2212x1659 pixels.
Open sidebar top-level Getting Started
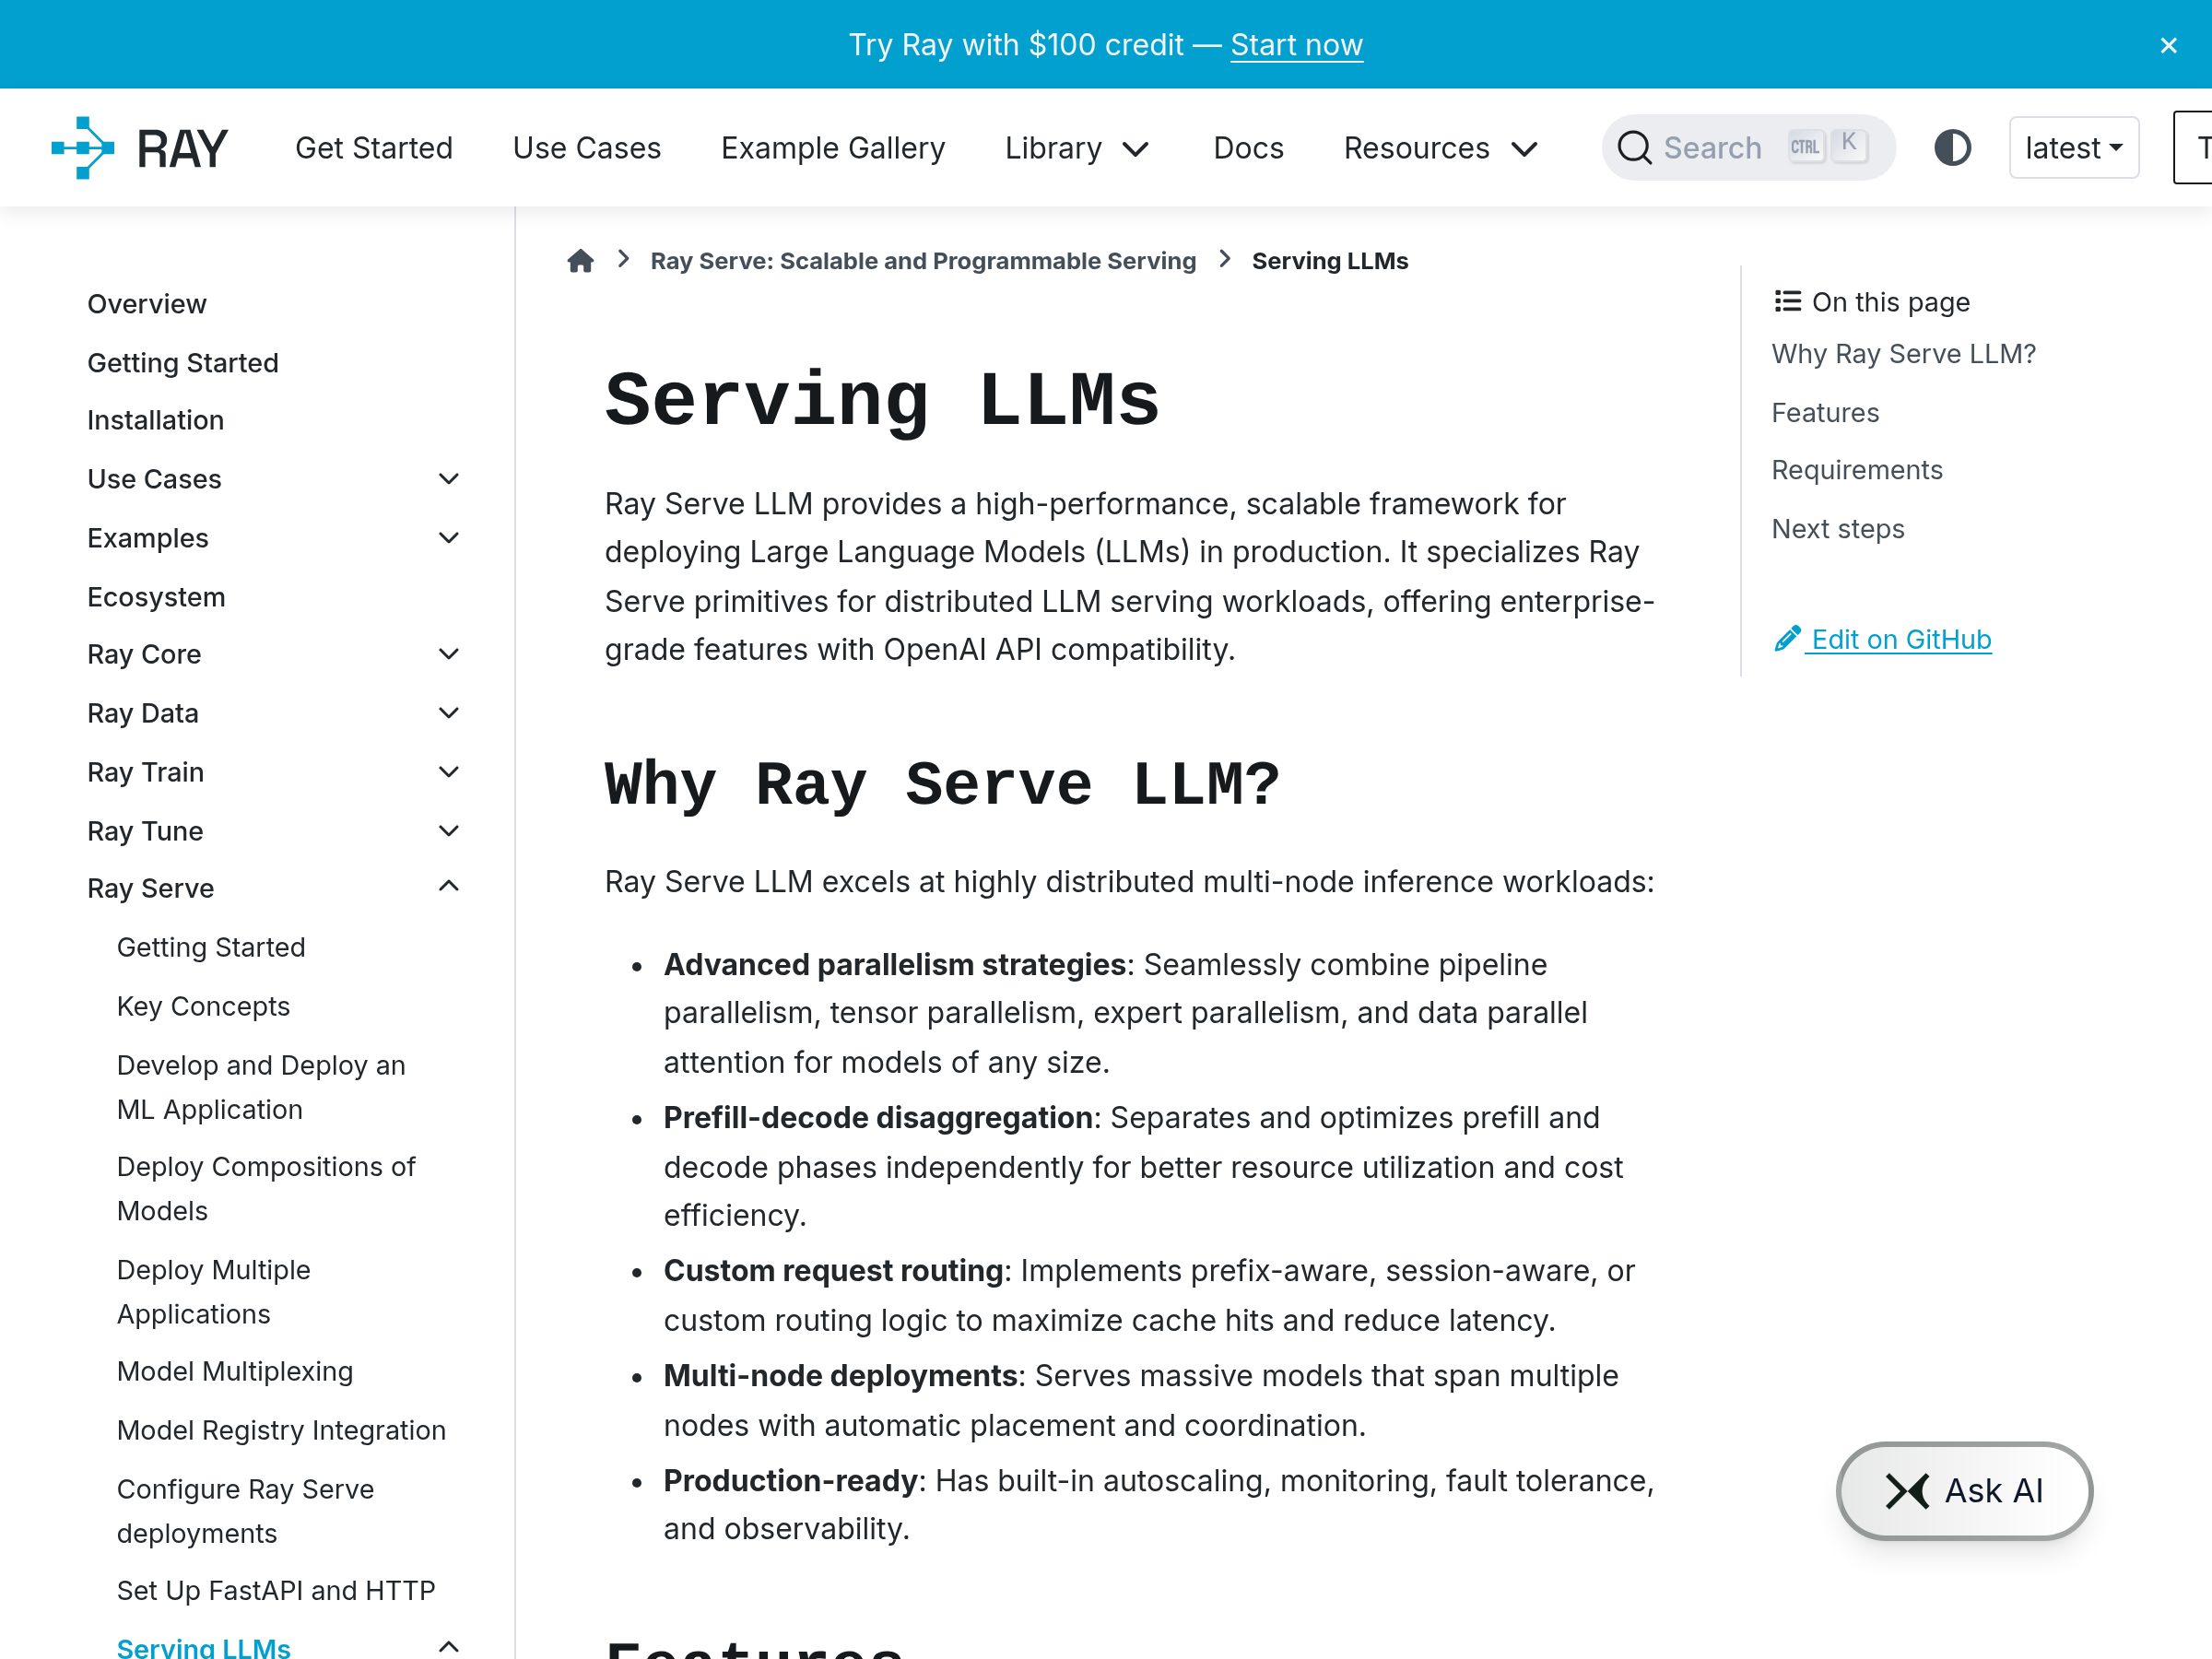(x=183, y=363)
